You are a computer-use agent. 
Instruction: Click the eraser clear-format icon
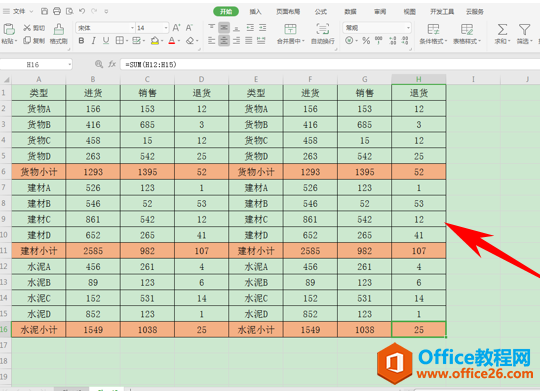coord(190,41)
